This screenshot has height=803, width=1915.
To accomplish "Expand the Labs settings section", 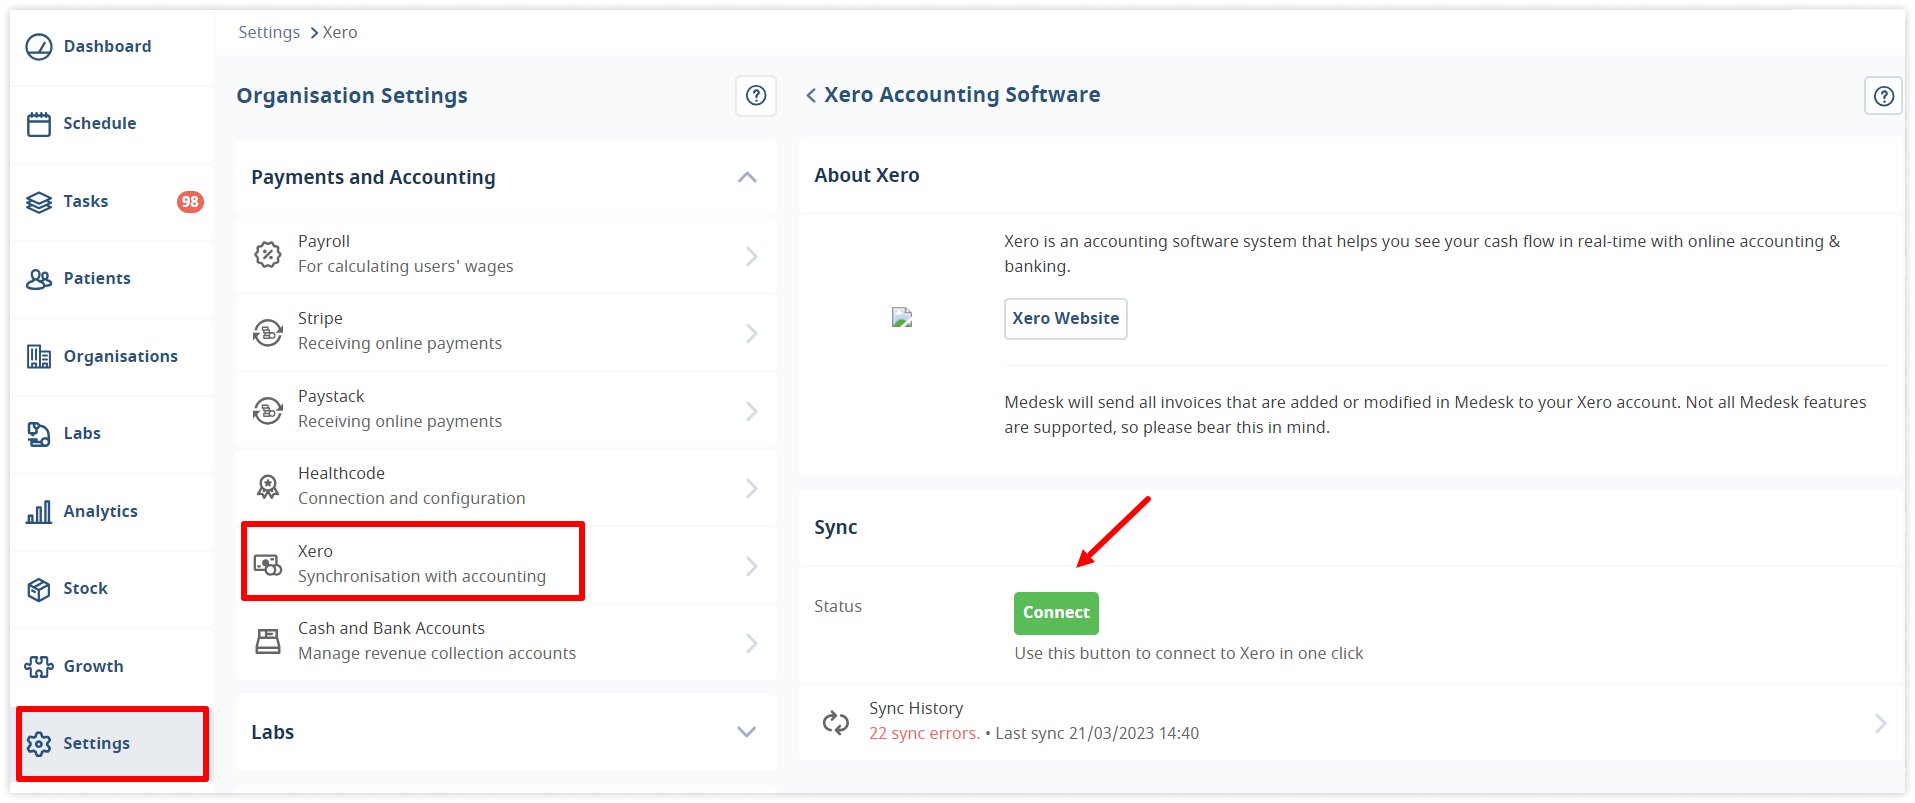I will pyautogui.click(x=746, y=732).
